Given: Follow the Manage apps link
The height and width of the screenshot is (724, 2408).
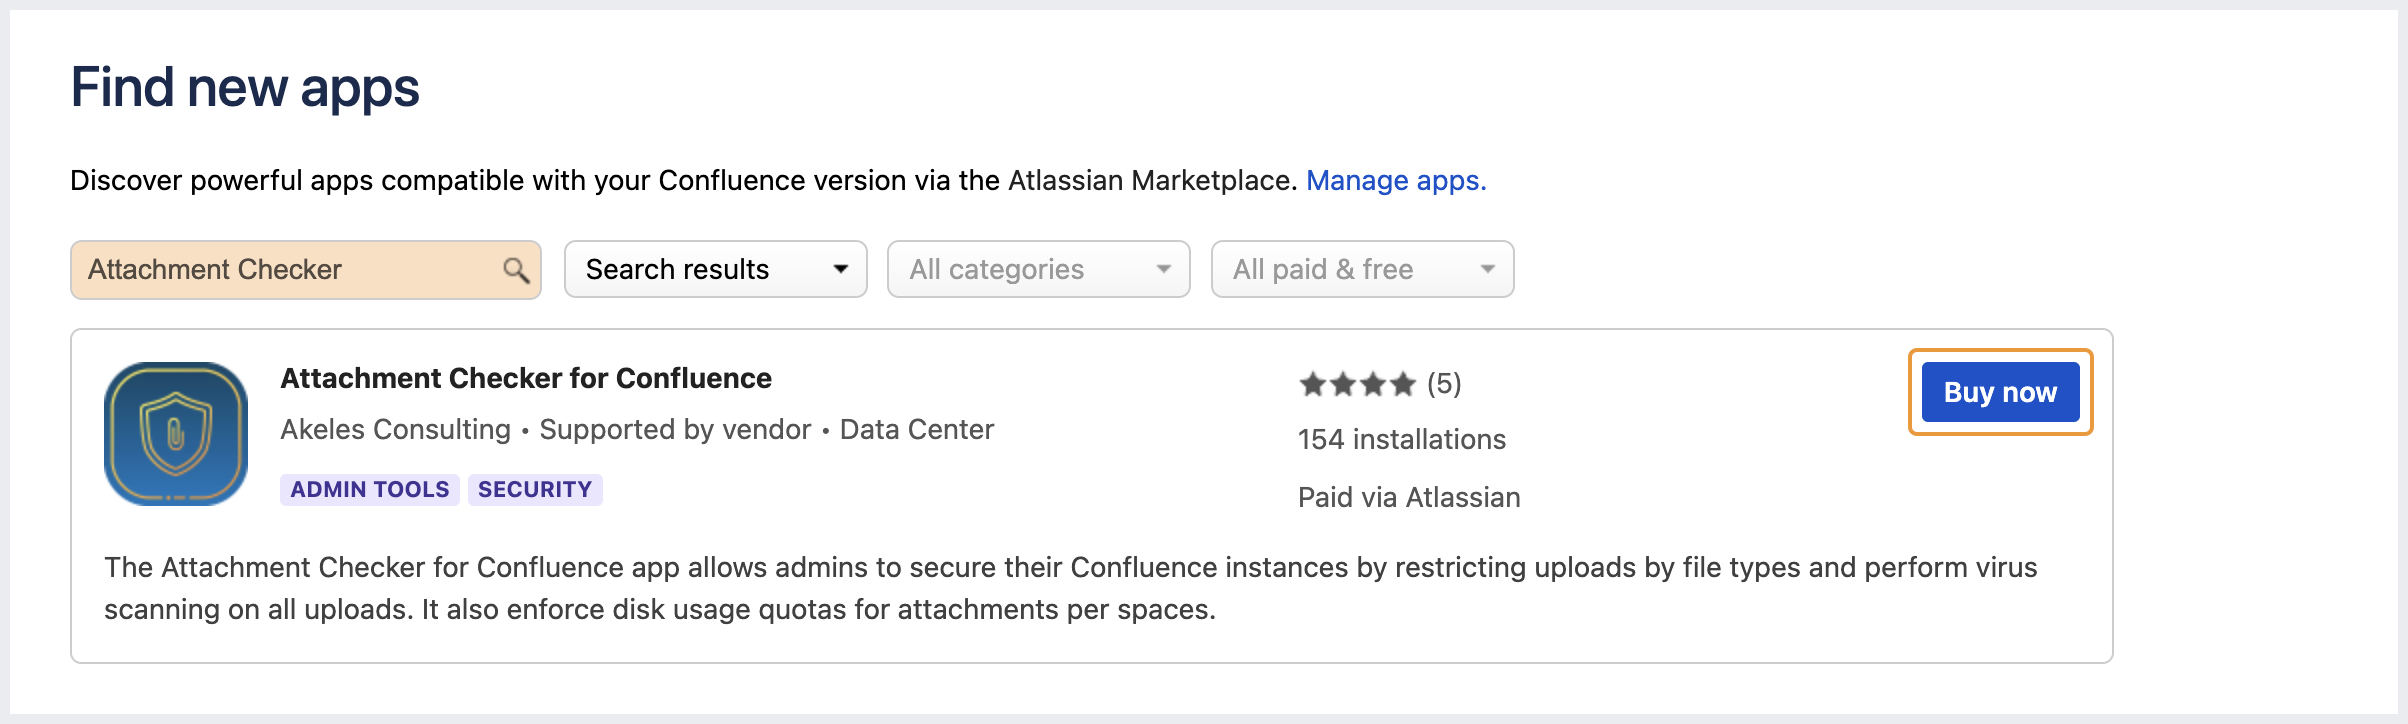Looking at the screenshot, I should point(1396,181).
